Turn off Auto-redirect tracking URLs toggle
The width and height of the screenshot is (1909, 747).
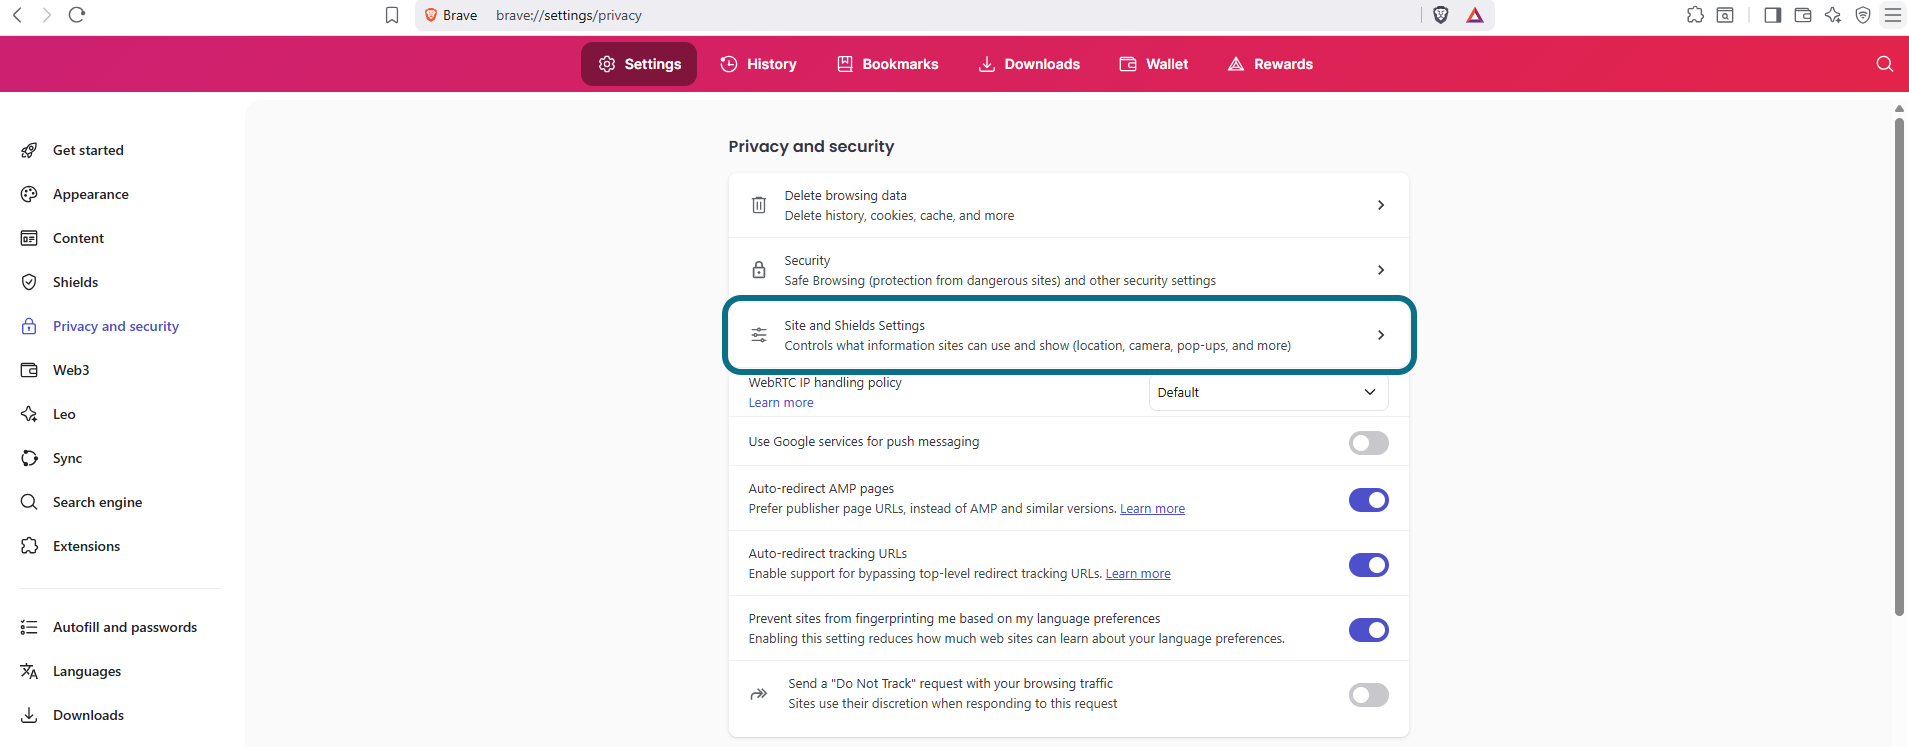pyautogui.click(x=1368, y=565)
